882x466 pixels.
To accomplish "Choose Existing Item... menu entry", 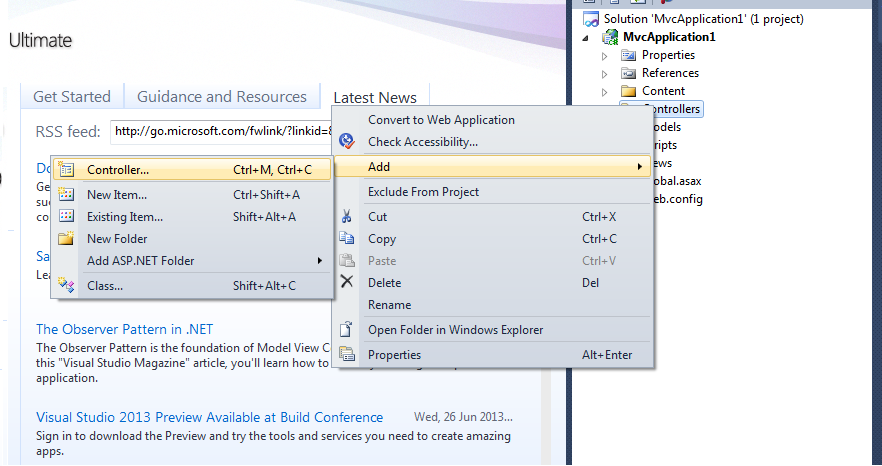I will (192, 216).
